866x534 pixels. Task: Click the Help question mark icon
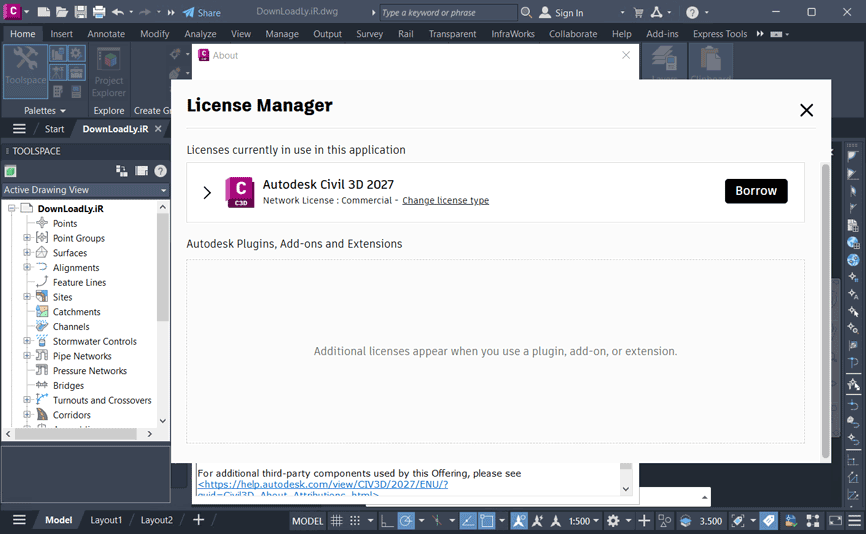coord(692,13)
